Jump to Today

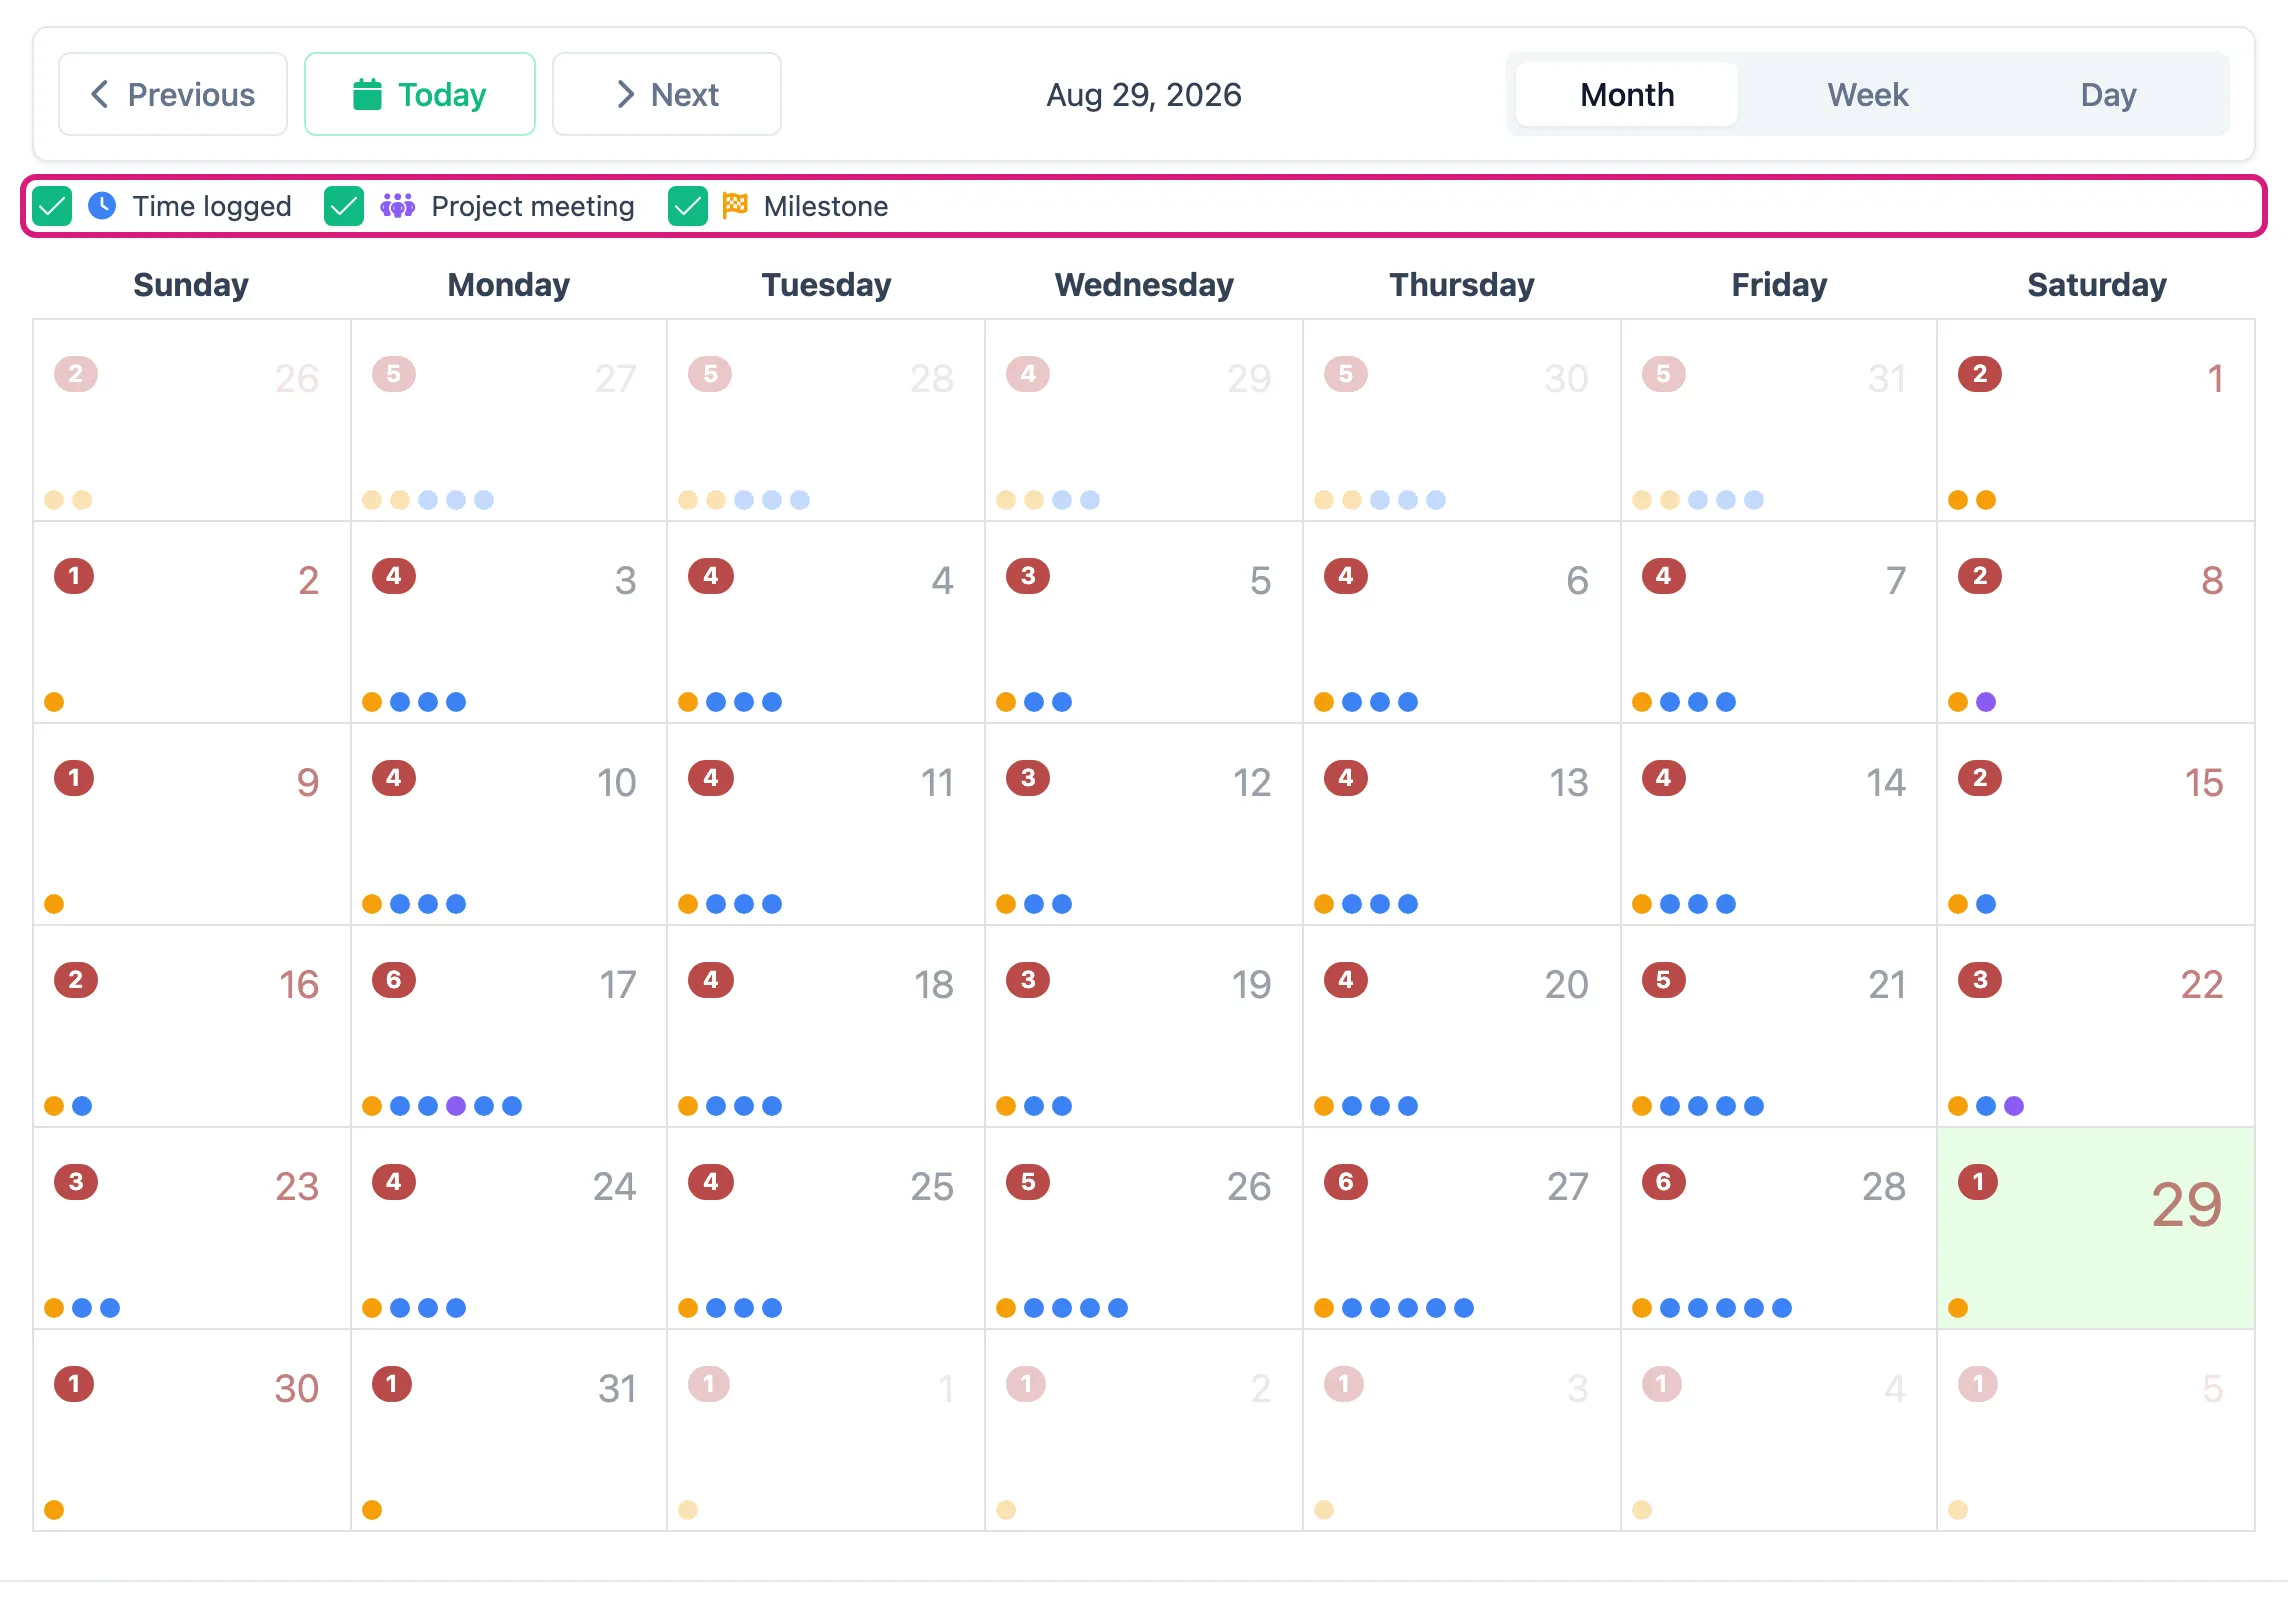click(419, 94)
